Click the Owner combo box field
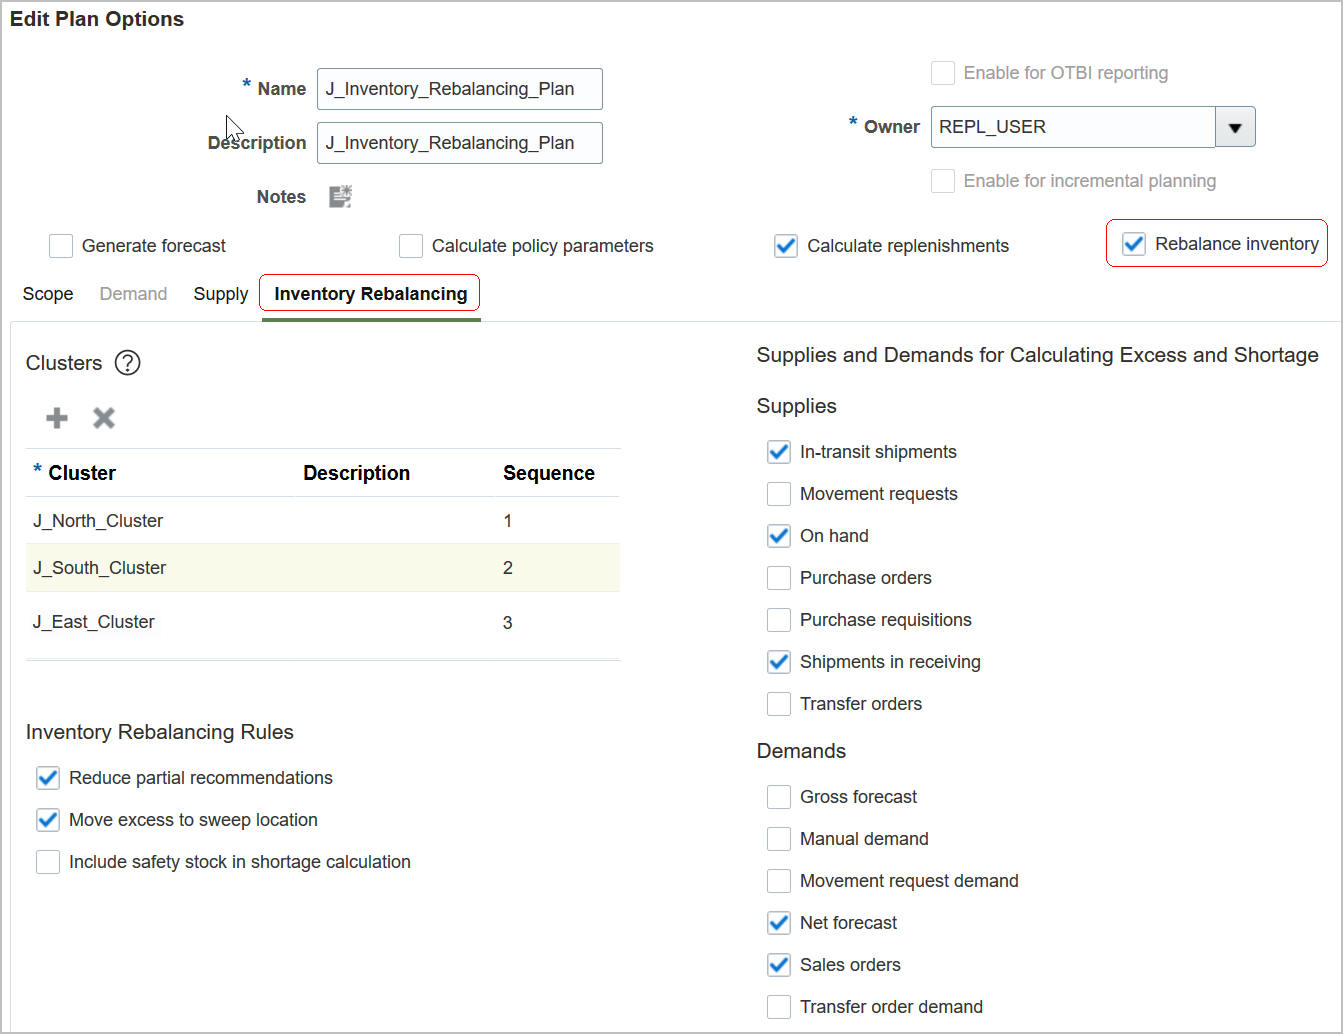Viewport: 1343px width, 1034px height. tap(1072, 128)
